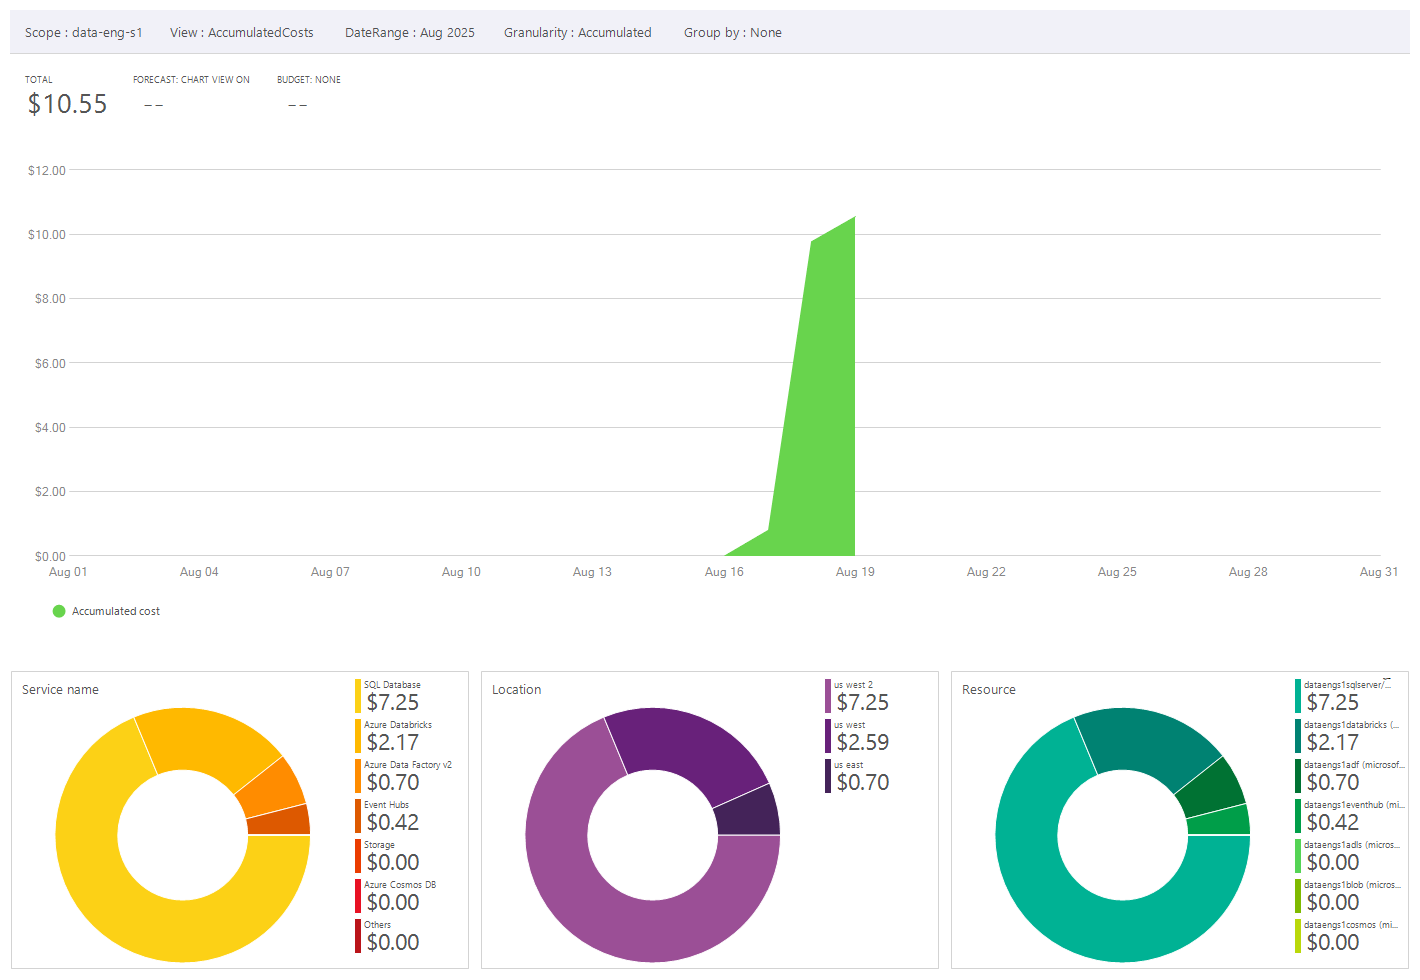Click the $2.00 y-axis label

click(50, 492)
